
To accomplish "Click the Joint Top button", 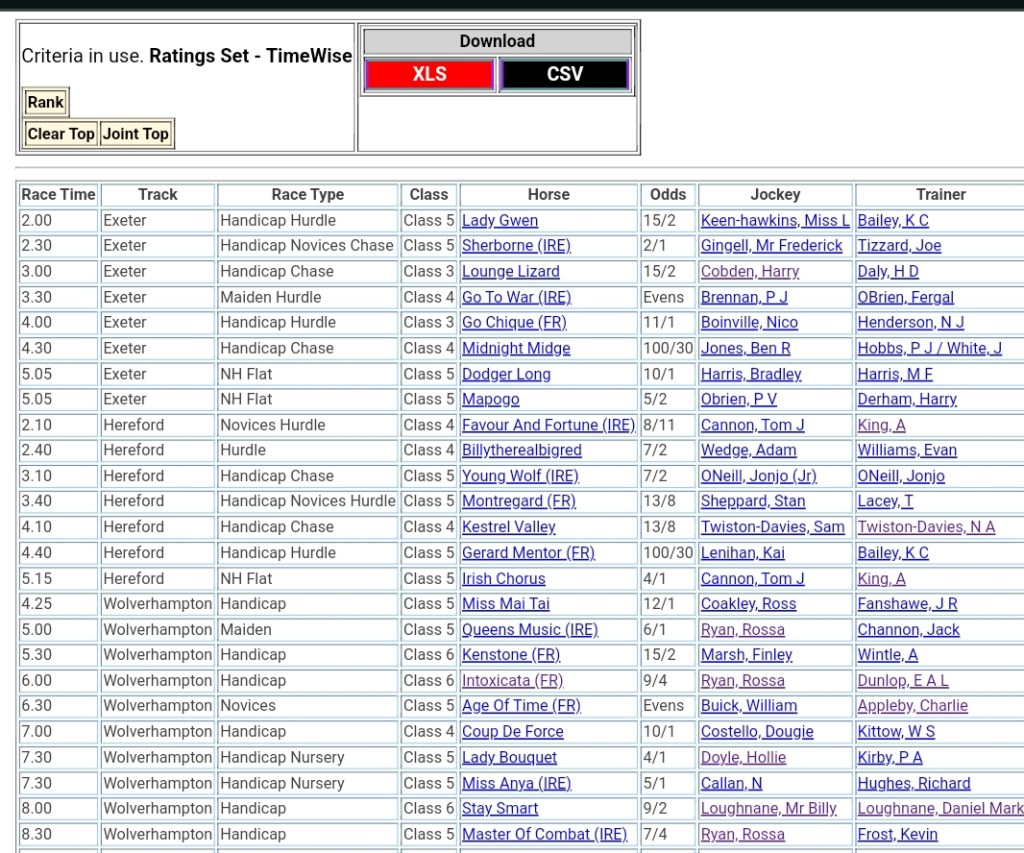I will coord(136,134).
